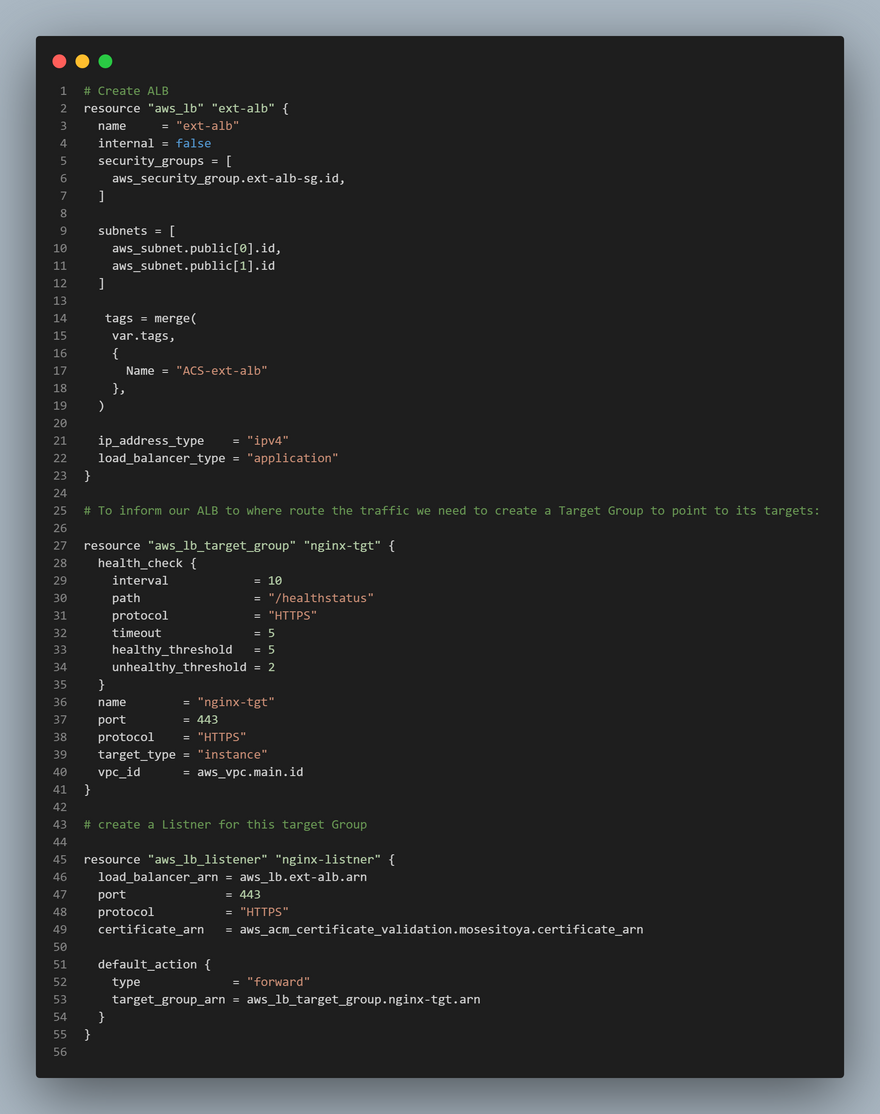
Task: Click the unhealthy_threshold attribute name
Action: [178, 668]
